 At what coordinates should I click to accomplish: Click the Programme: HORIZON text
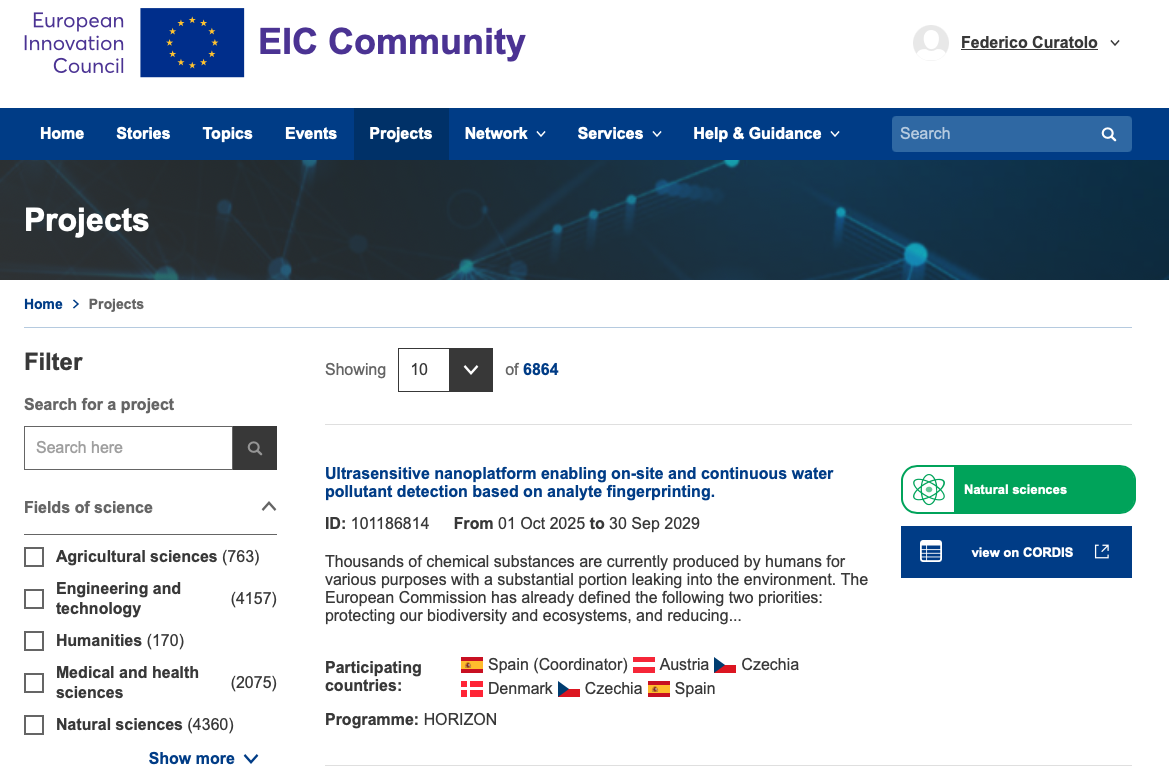pos(411,720)
